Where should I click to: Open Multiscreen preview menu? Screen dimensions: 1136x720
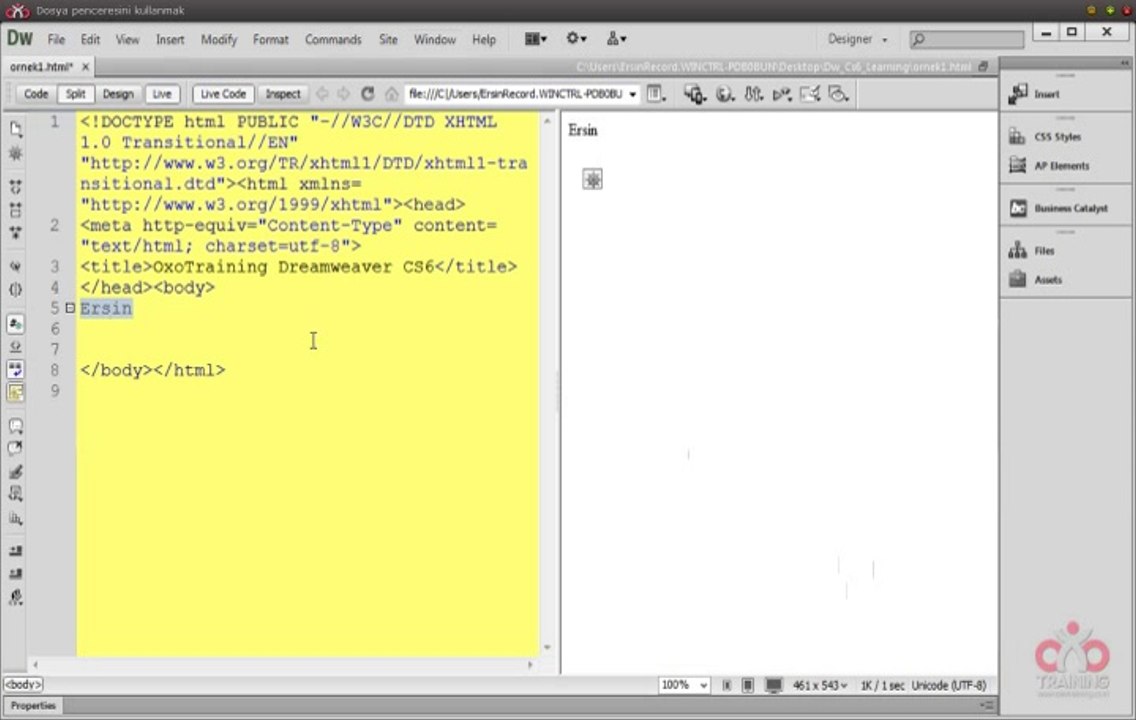695,94
